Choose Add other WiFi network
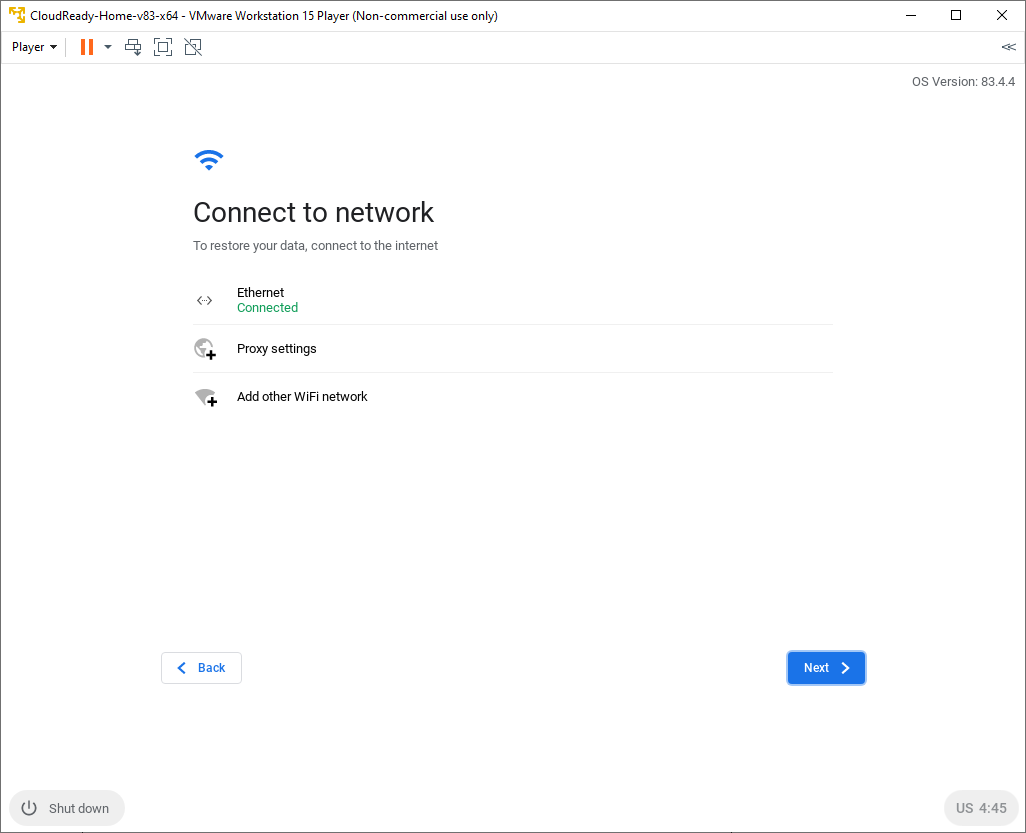Image resolution: width=1026 pixels, height=833 pixels. point(302,397)
